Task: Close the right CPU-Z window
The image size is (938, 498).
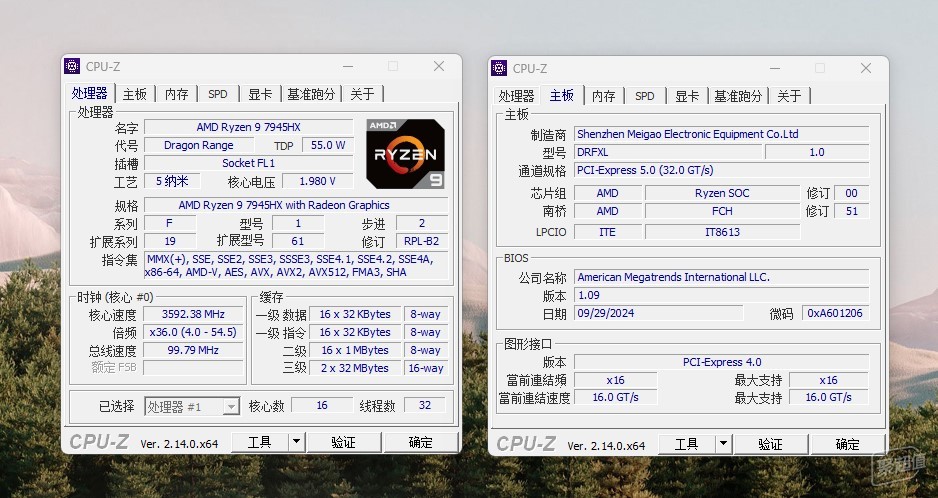Action: point(866,68)
